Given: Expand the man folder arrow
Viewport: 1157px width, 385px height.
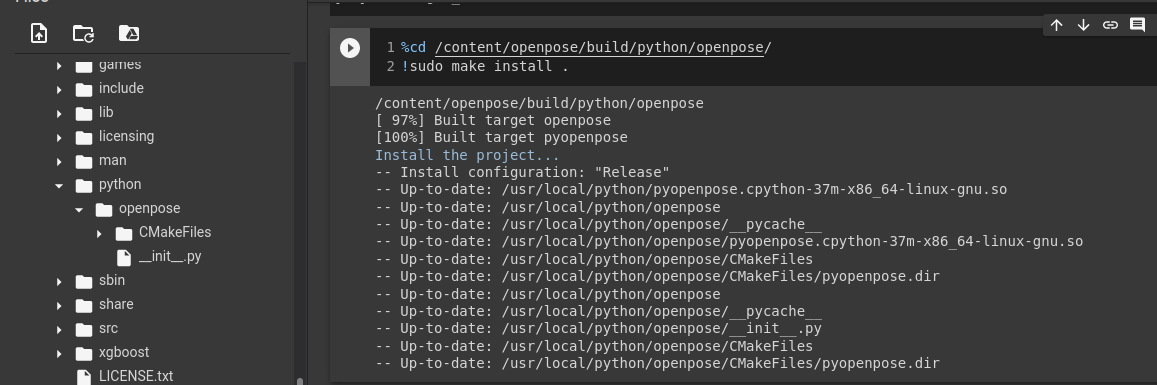Looking at the screenshot, I should [x=59, y=162].
